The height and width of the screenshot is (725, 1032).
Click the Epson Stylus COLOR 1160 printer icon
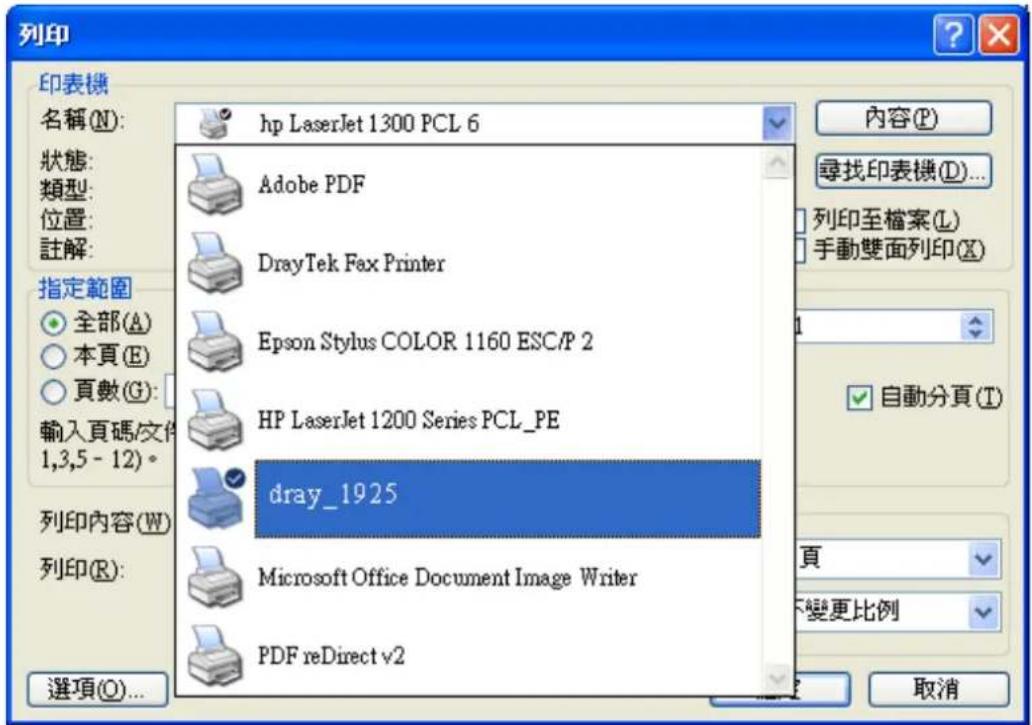[x=215, y=341]
